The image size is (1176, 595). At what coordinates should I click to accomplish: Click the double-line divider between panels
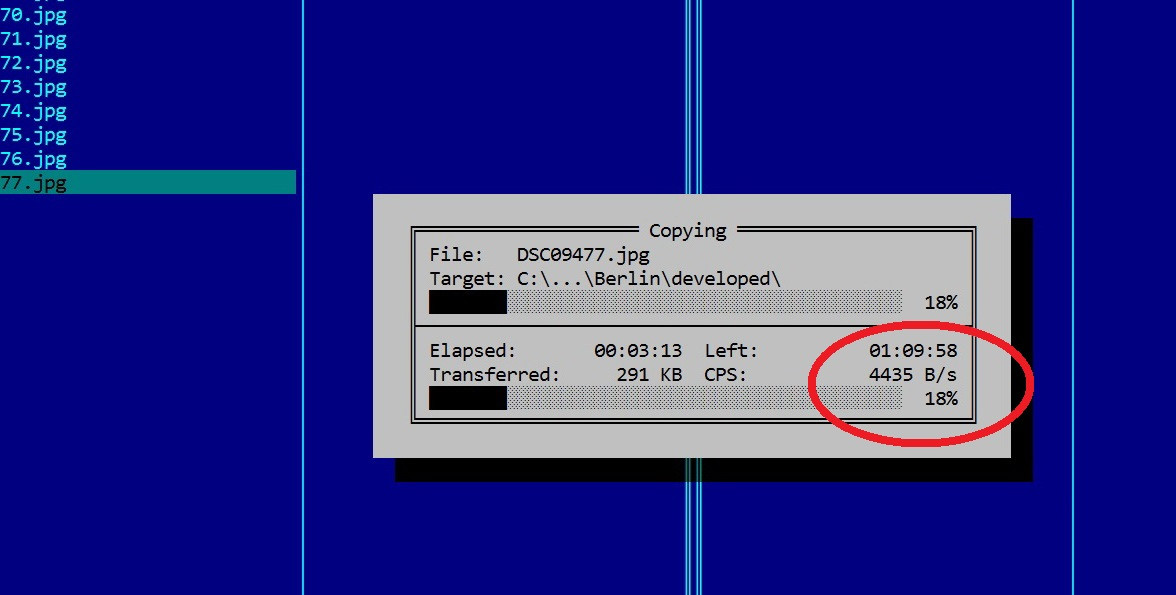tap(694, 98)
